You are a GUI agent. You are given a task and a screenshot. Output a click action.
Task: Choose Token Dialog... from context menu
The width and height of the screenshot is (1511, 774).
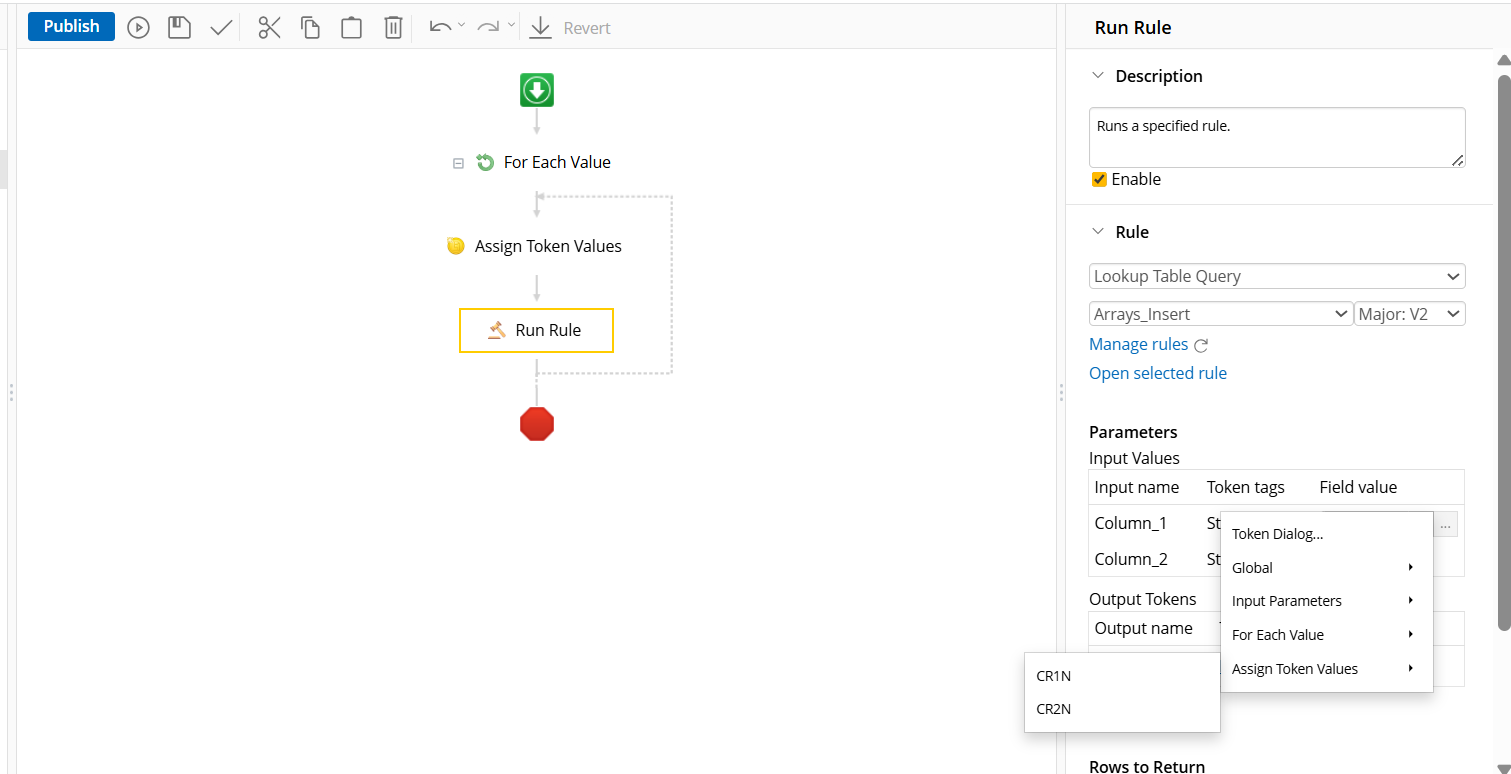click(1277, 534)
